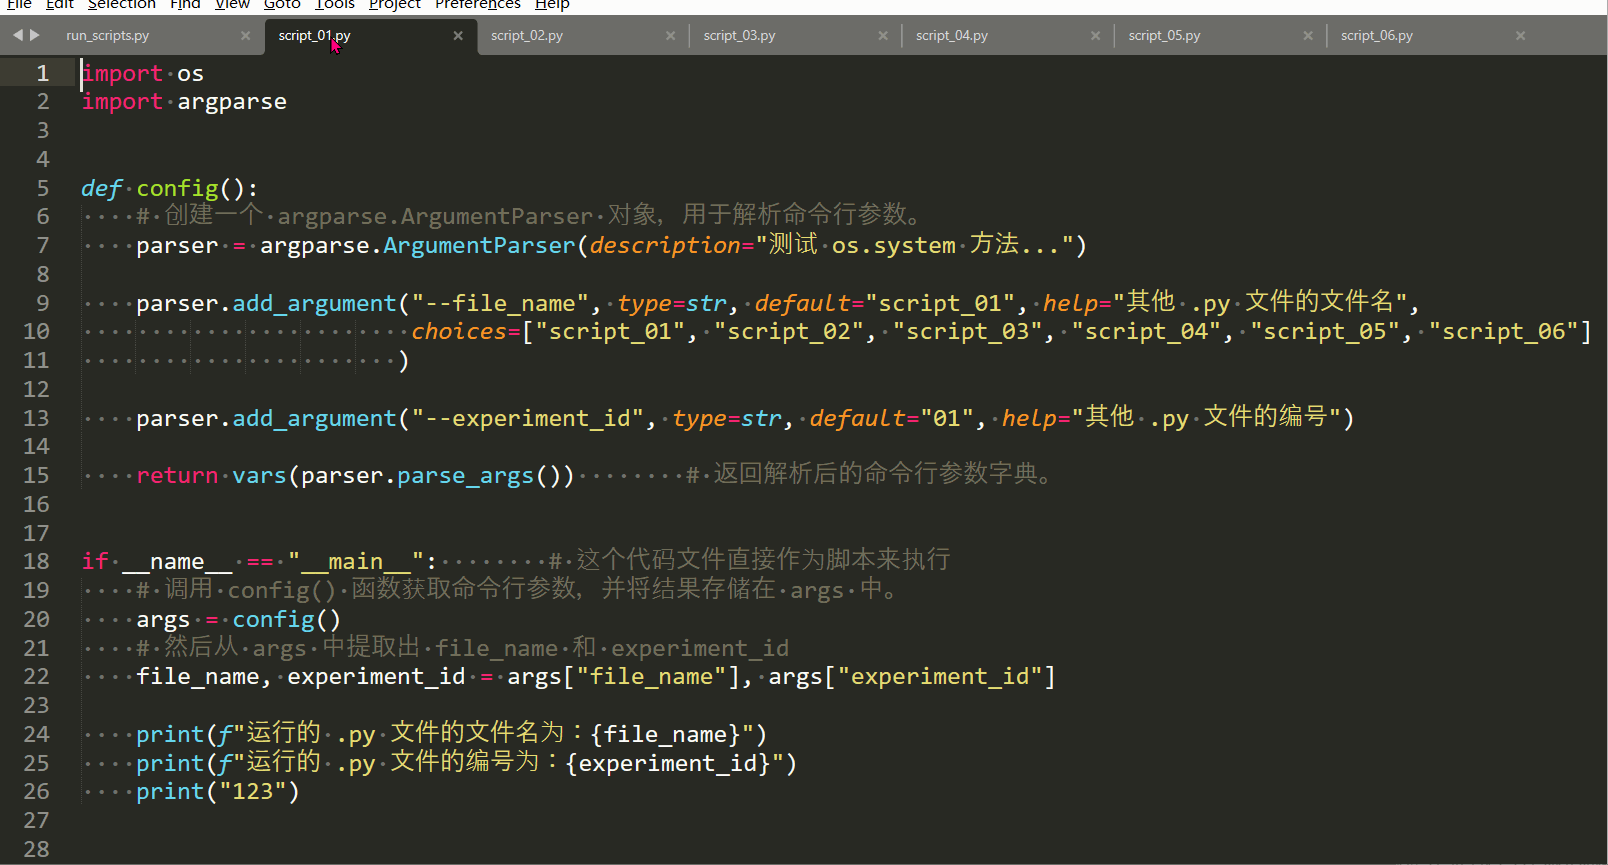Click 'parse_args' on line 15

click(466, 475)
